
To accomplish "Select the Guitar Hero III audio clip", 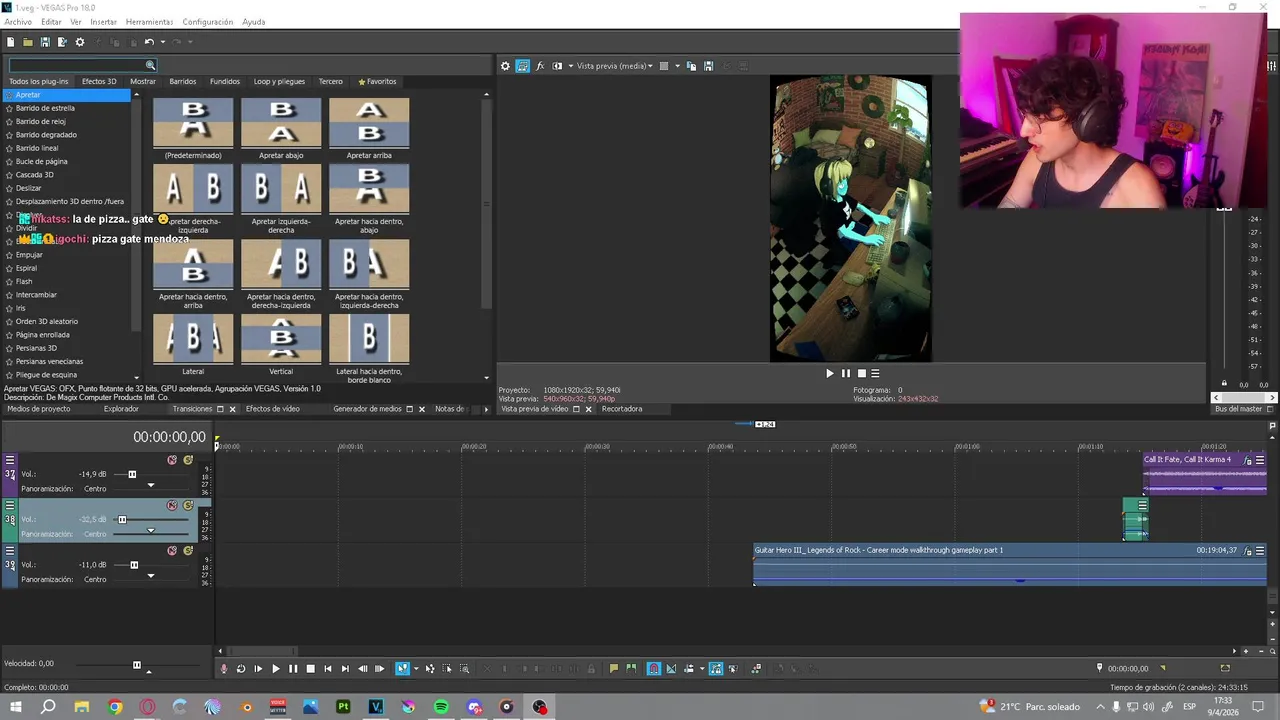I will [x=1010, y=565].
